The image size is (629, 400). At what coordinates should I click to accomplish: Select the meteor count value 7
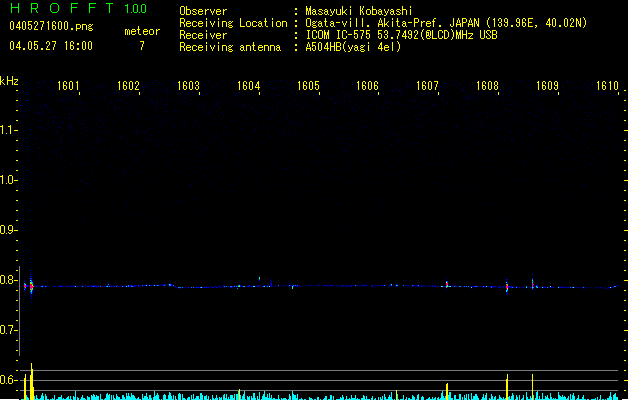142,46
